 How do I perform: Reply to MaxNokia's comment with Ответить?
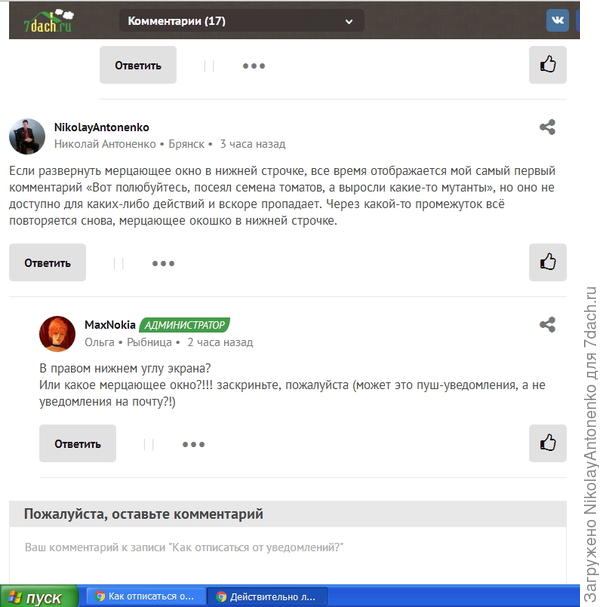[x=77, y=443]
